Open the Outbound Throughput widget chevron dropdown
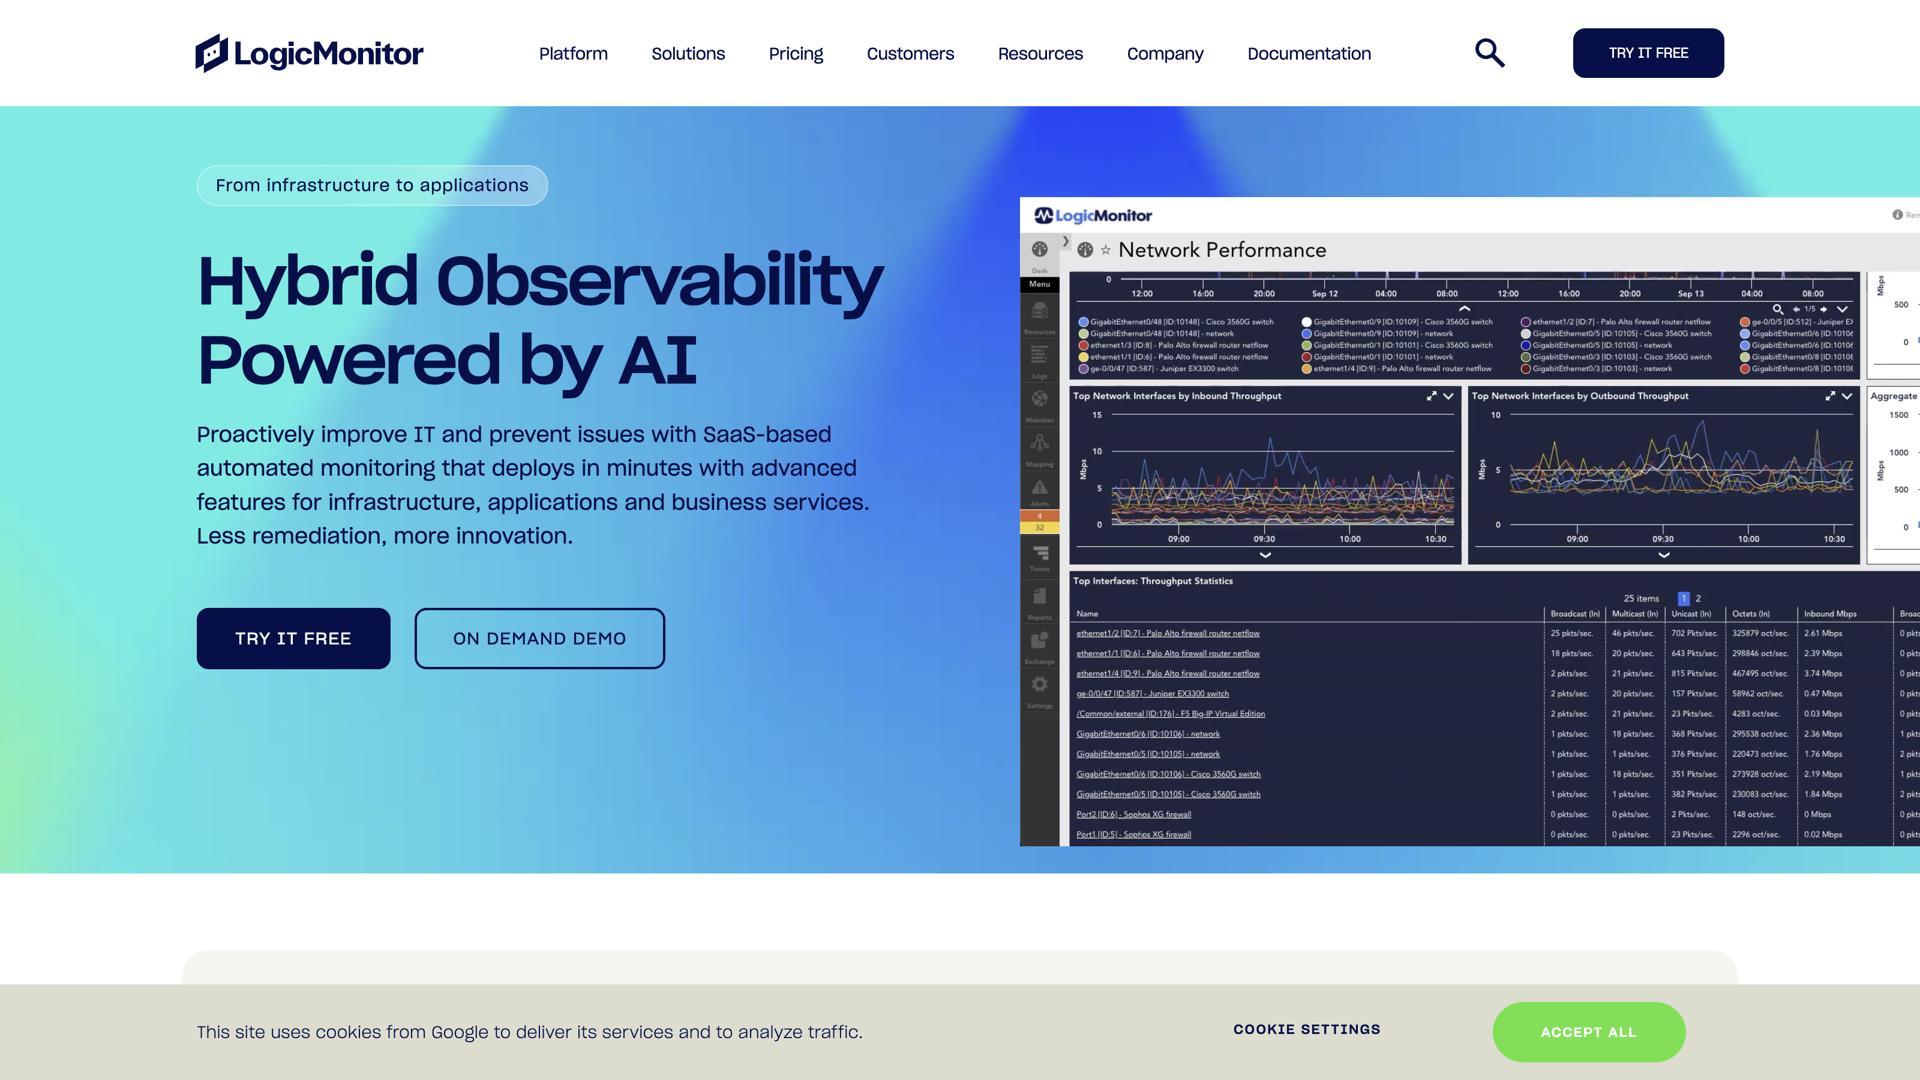Image resolution: width=1920 pixels, height=1080 pixels. click(1846, 397)
